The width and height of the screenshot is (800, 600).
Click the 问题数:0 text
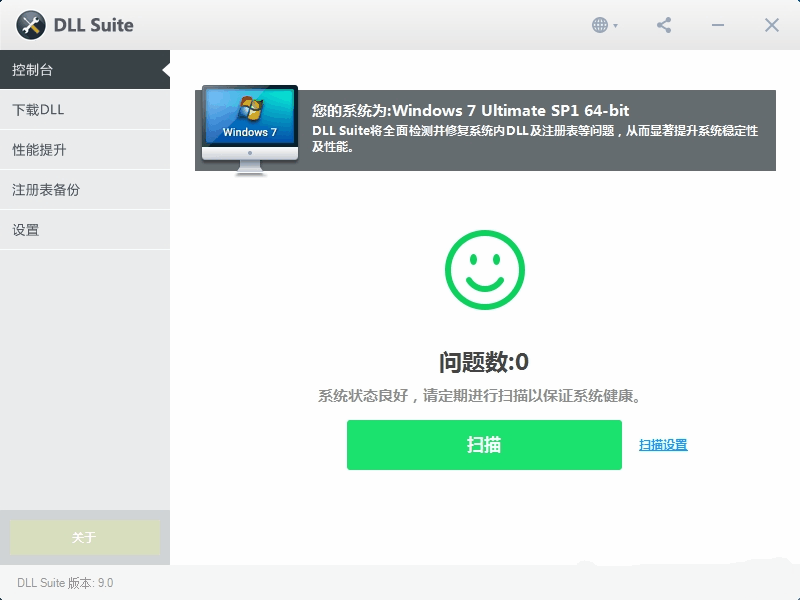pos(484,362)
